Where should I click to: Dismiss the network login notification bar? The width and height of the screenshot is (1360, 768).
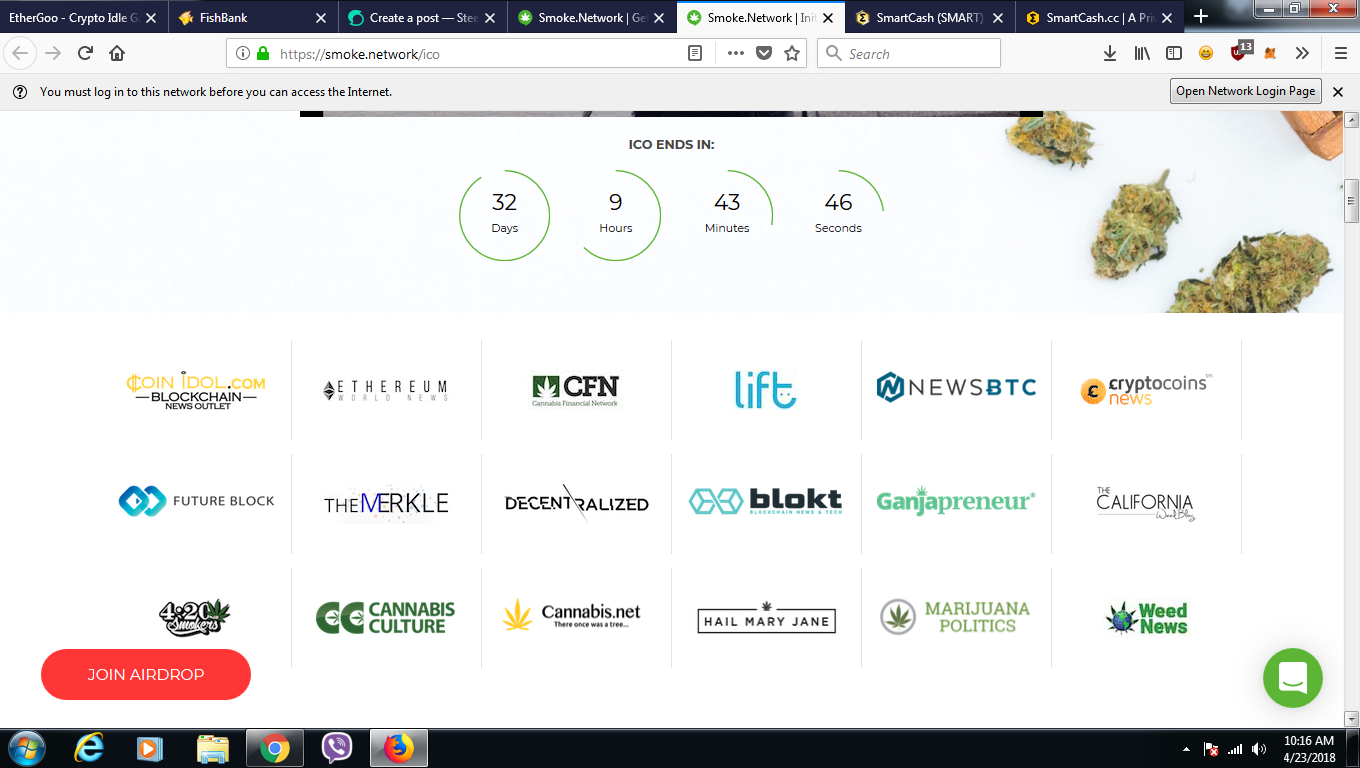tap(1338, 92)
